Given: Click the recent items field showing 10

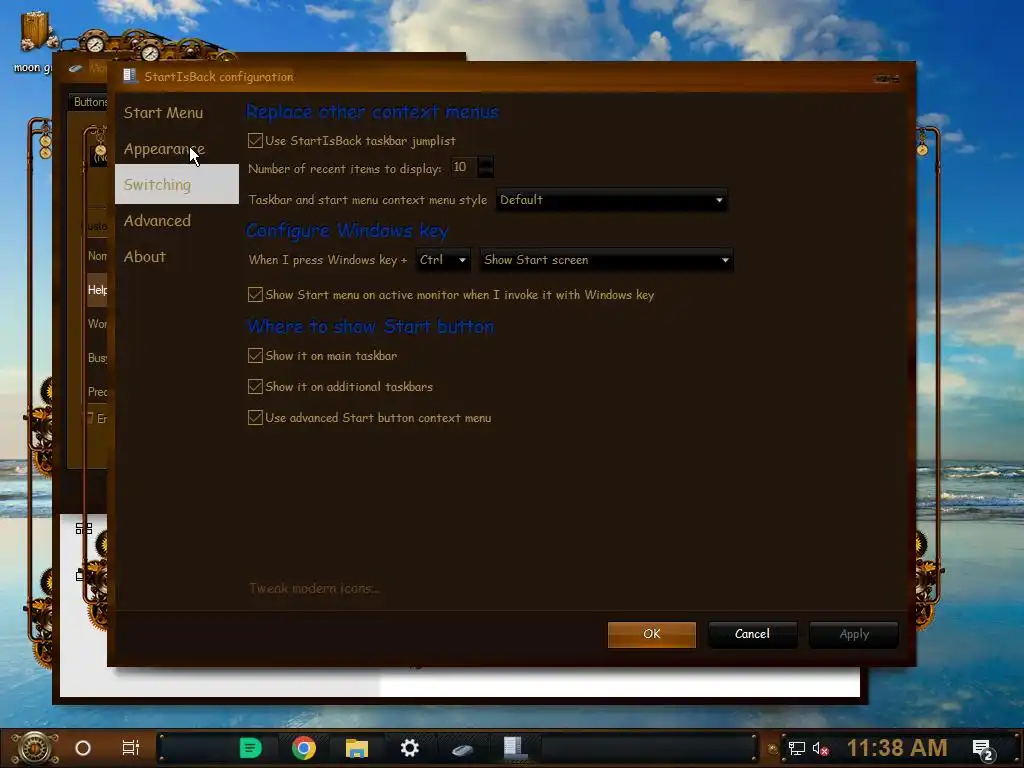Looking at the screenshot, I should [x=464, y=167].
